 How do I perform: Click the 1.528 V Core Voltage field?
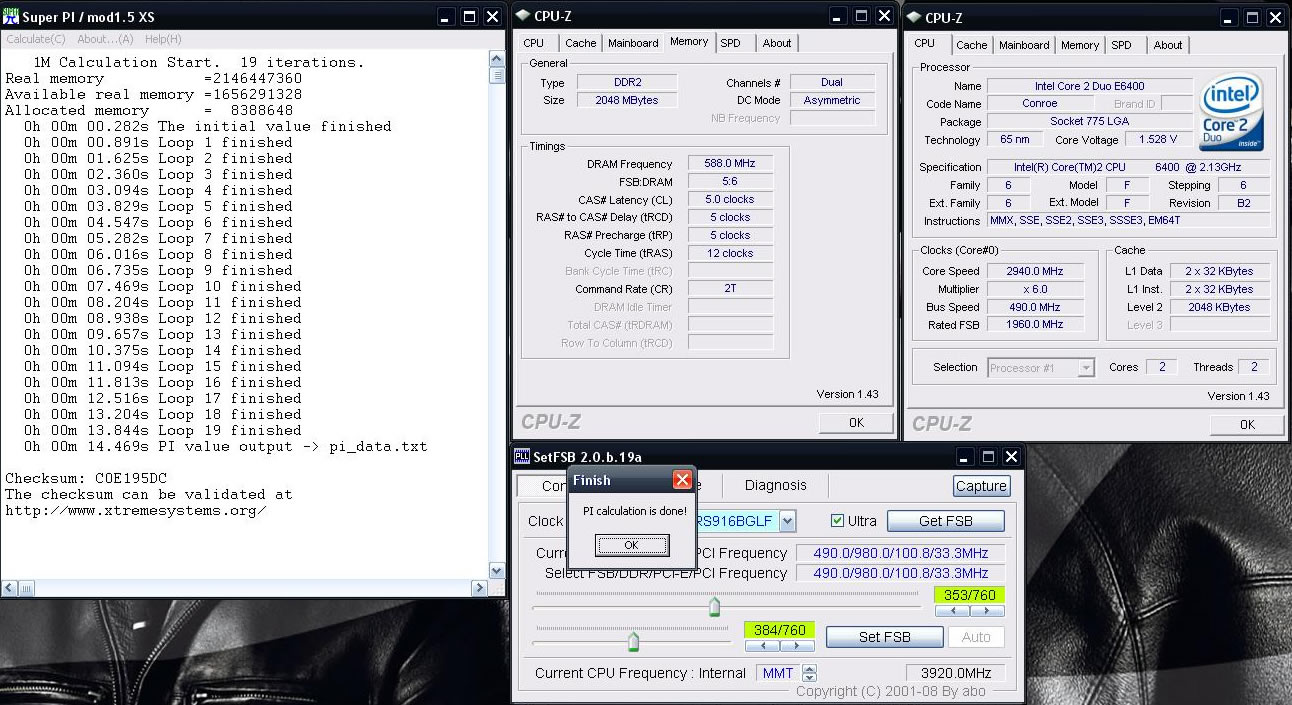pyautogui.click(x=1158, y=140)
